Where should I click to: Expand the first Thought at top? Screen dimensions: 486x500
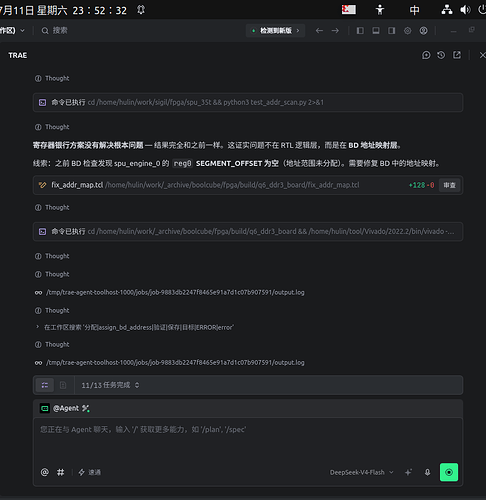[x=52, y=78]
